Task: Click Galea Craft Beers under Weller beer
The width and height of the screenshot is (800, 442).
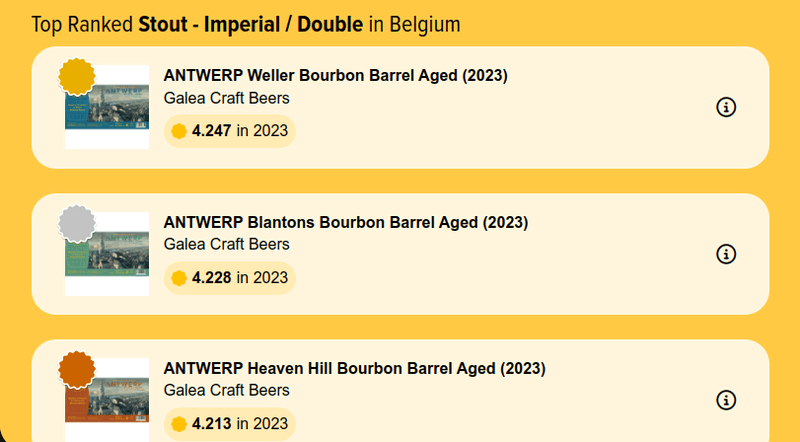Action: [x=226, y=98]
